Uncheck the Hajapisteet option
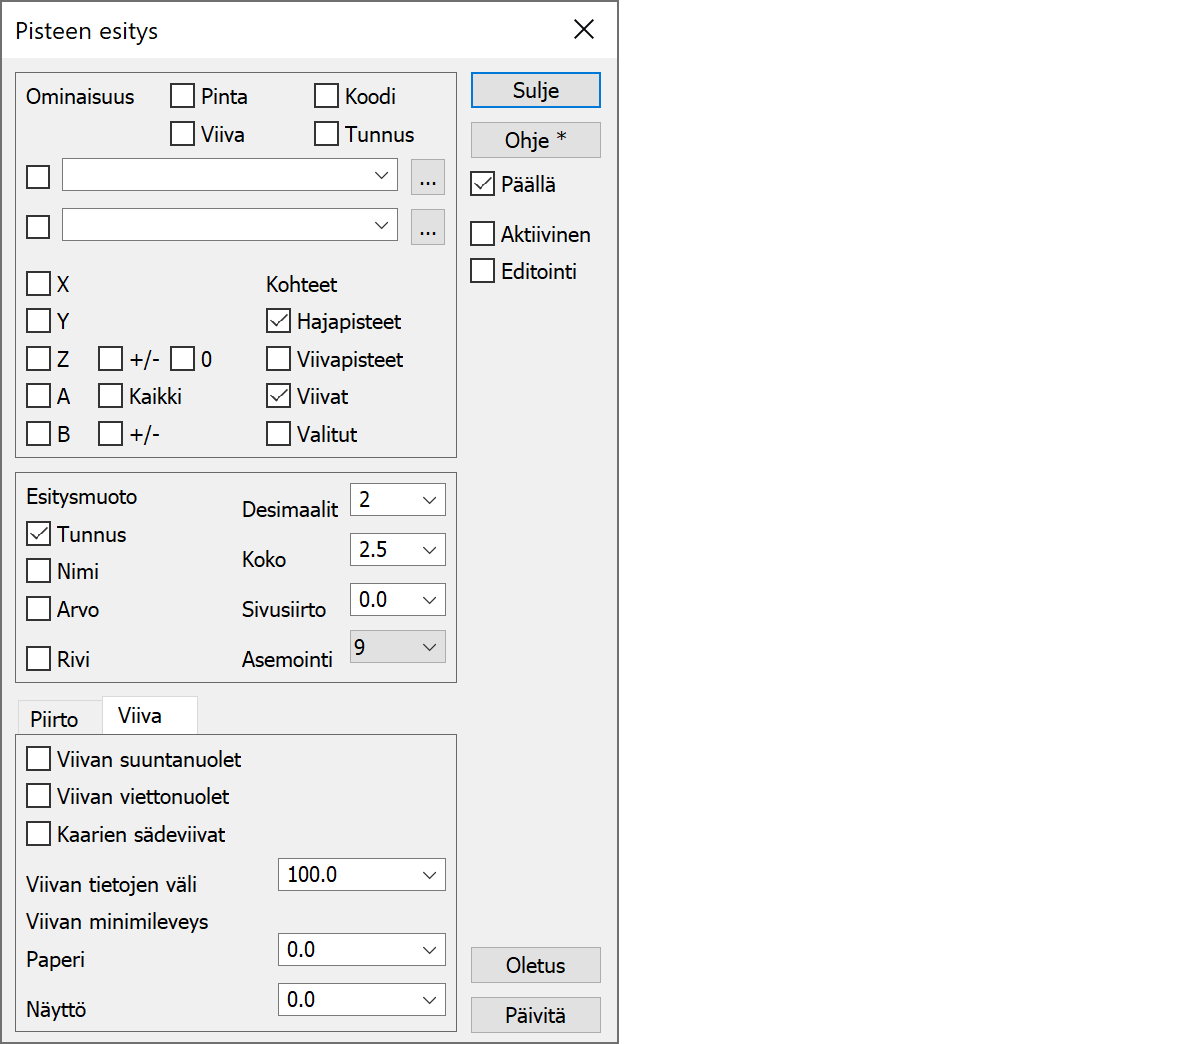The image size is (1200, 1044). [279, 321]
